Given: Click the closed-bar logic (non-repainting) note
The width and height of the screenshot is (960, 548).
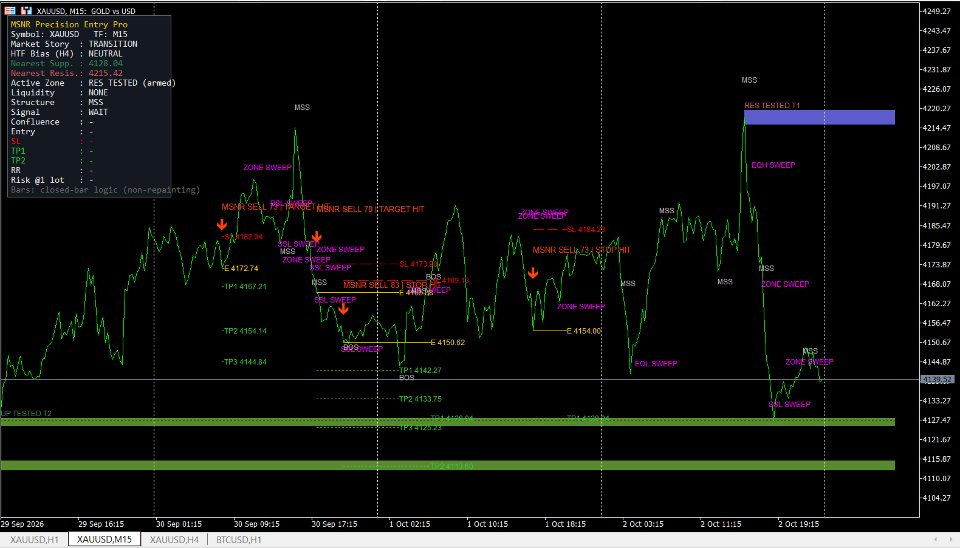Looking at the screenshot, I should pyautogui.click(x=105, y=190).
